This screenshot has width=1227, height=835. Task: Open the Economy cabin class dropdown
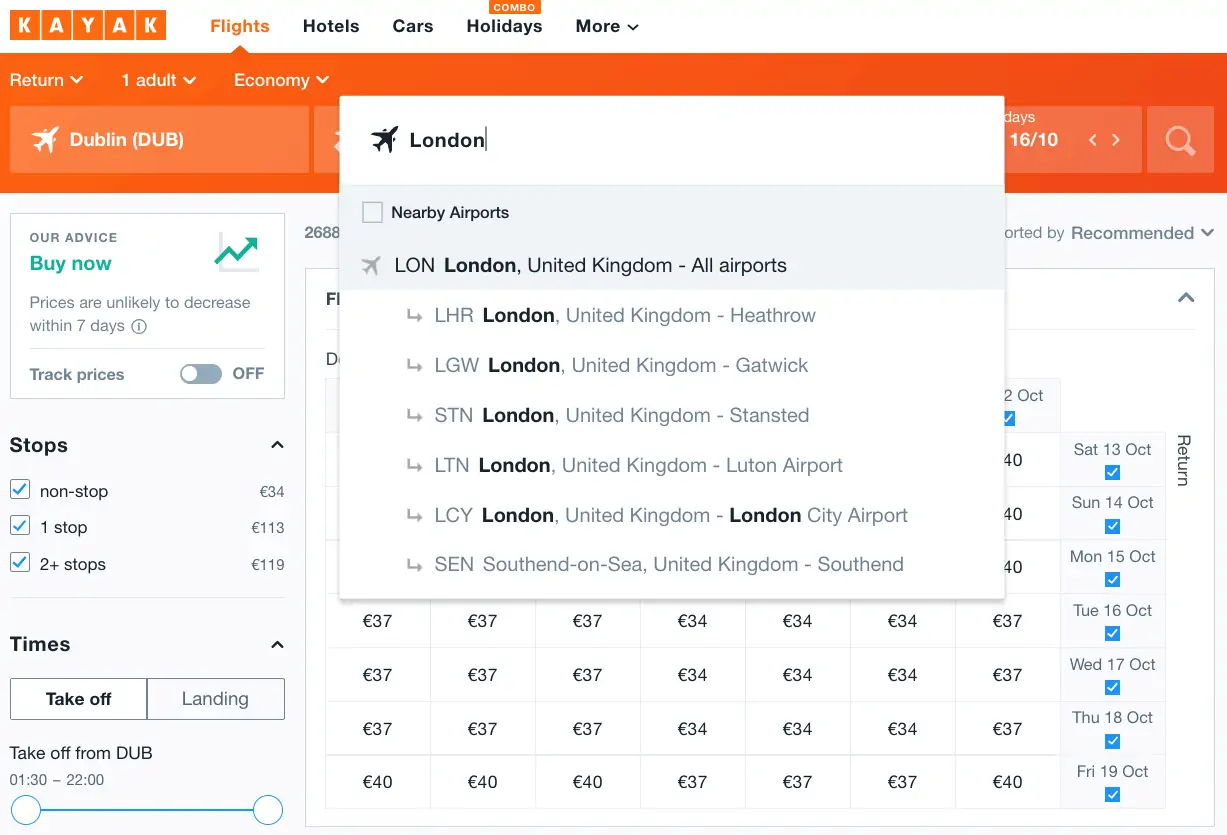point(281,80)
